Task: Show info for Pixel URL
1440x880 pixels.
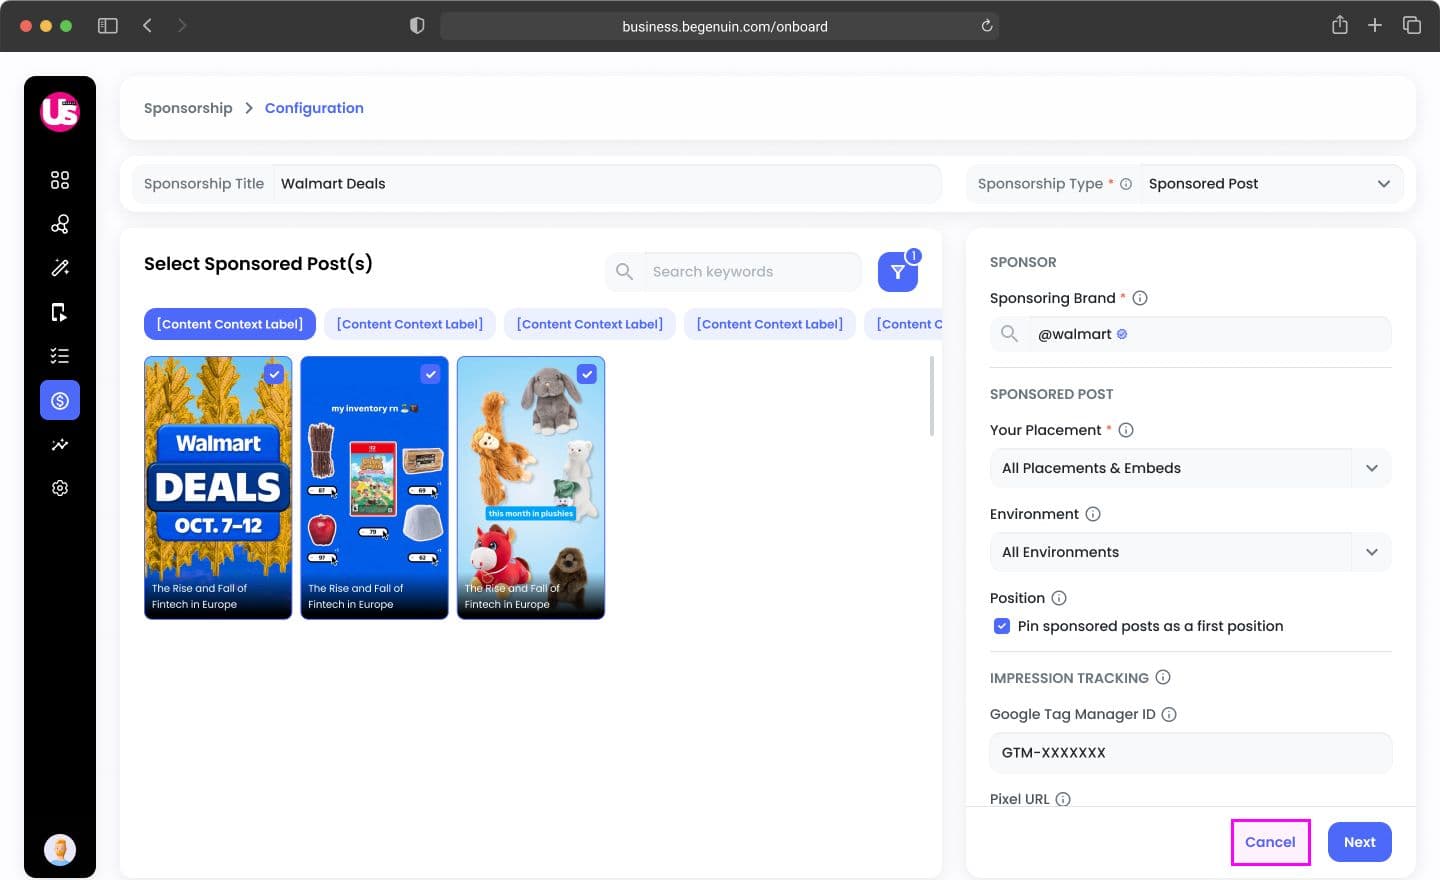Action: pos(1063,799)
